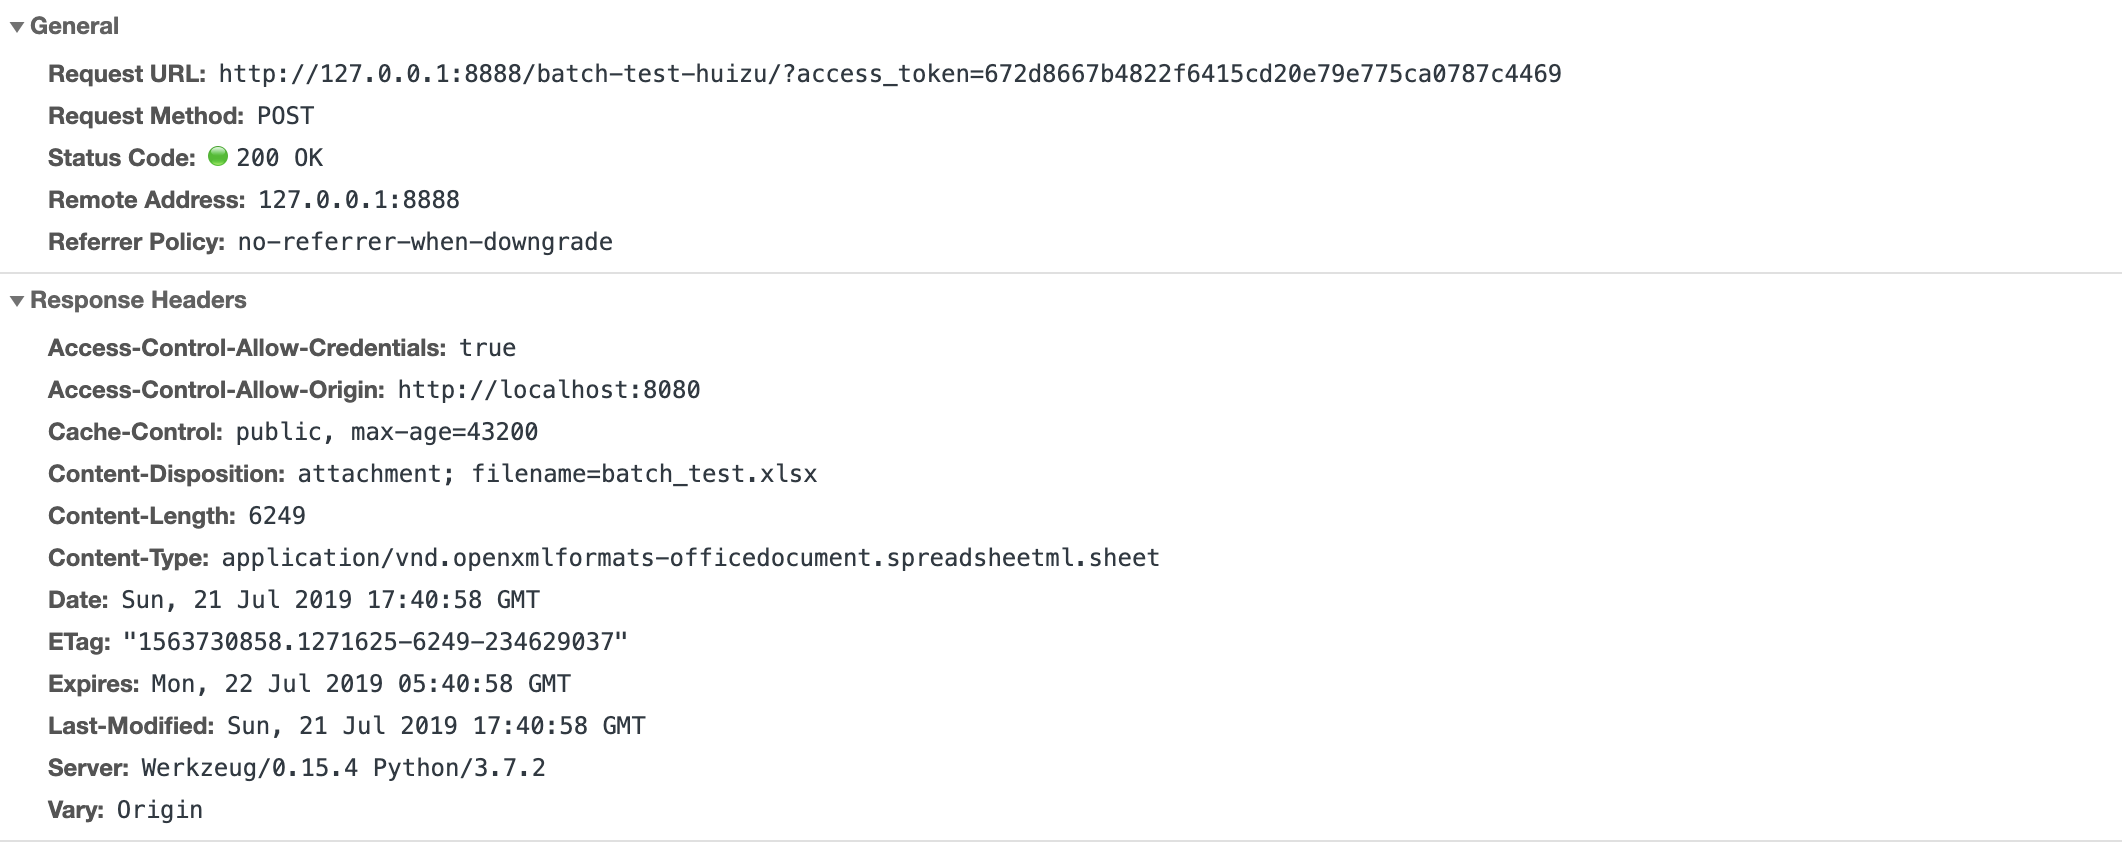Collapse the General section triangle
2122x842 pixels.
pos(17,27)
